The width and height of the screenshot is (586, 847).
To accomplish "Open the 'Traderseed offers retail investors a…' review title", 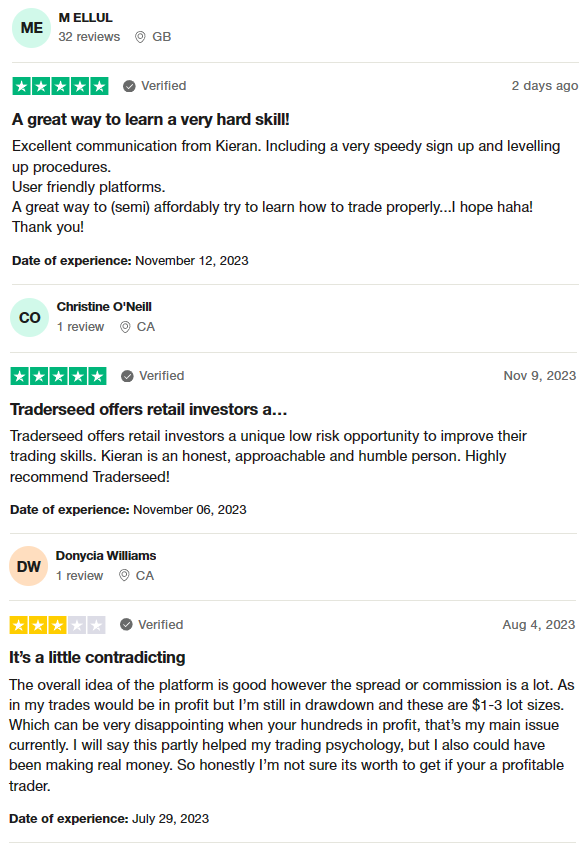I will [149, 409].
